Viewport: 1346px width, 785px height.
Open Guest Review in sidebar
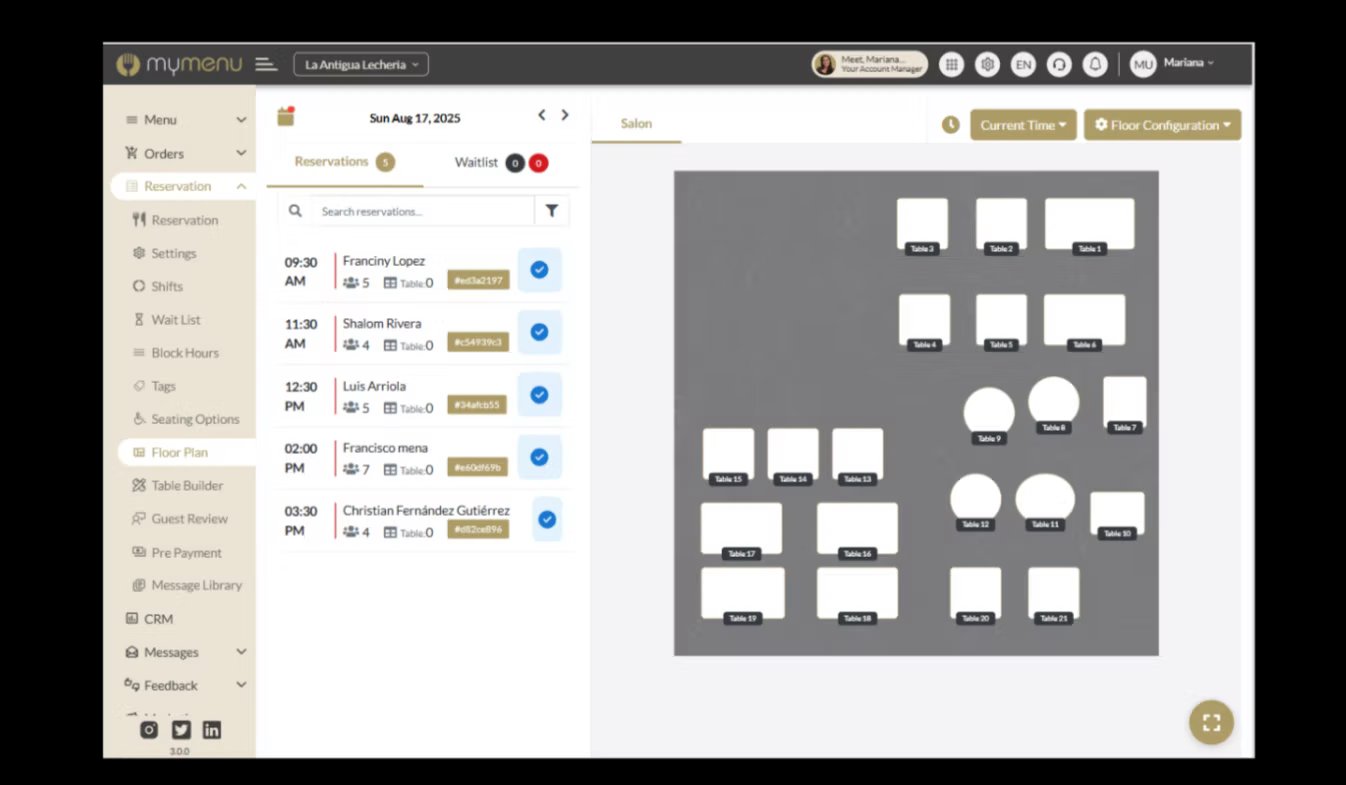pyautogui.click(x=189, y=519)
